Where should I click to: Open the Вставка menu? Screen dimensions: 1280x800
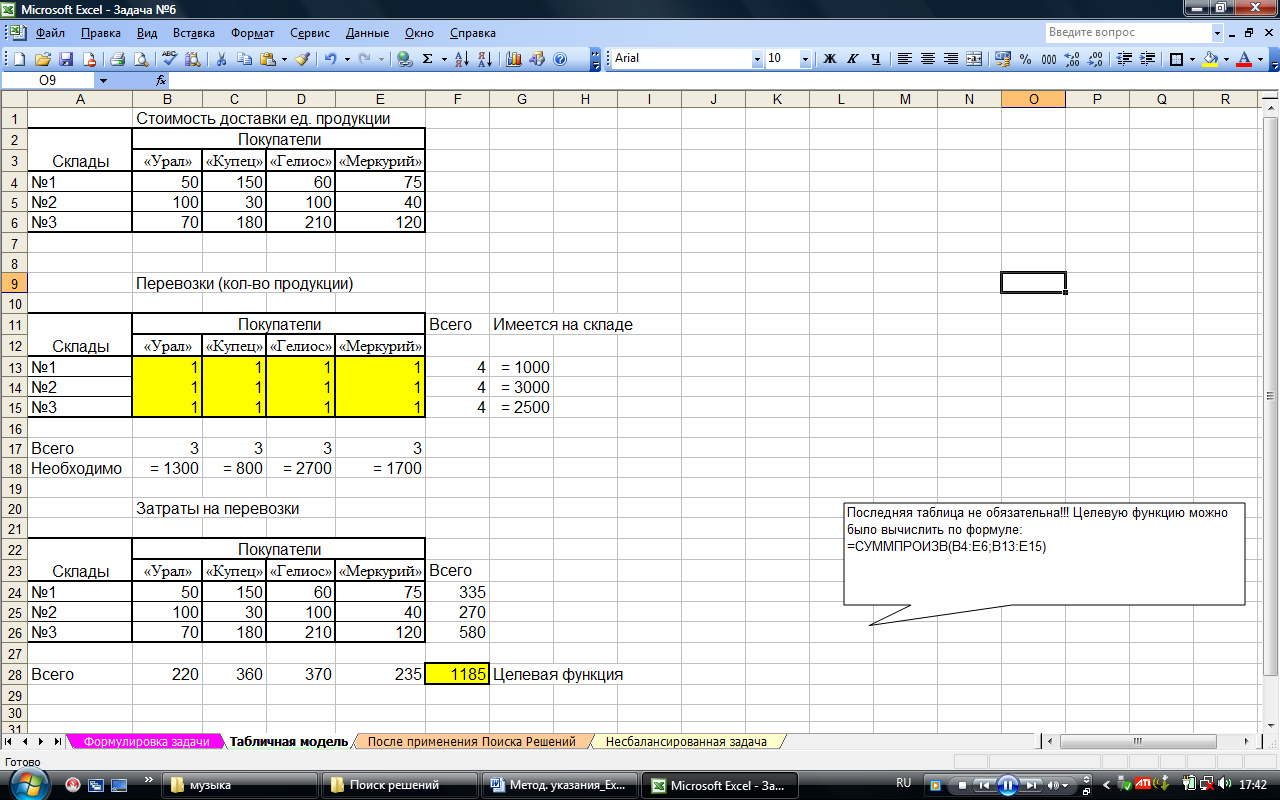193,33
